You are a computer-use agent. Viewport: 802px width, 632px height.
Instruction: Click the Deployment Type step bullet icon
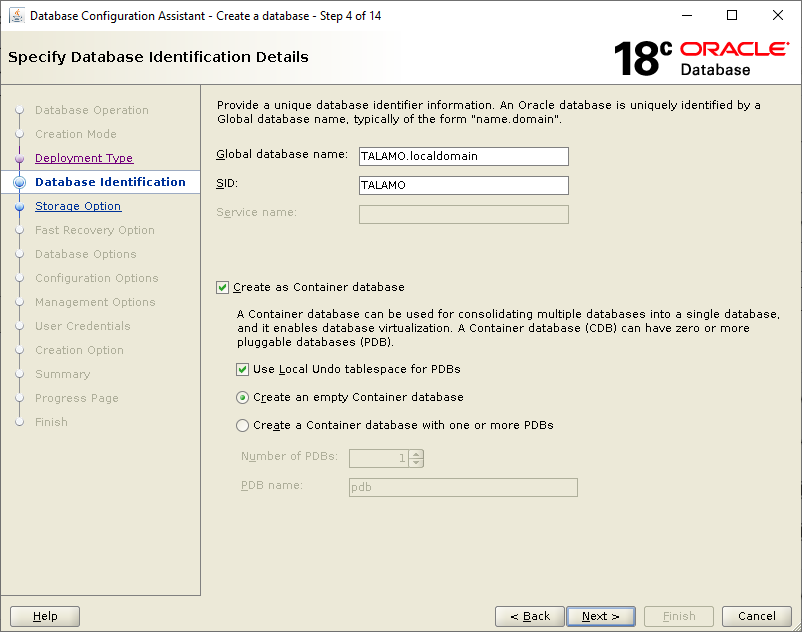click(19, 159)
